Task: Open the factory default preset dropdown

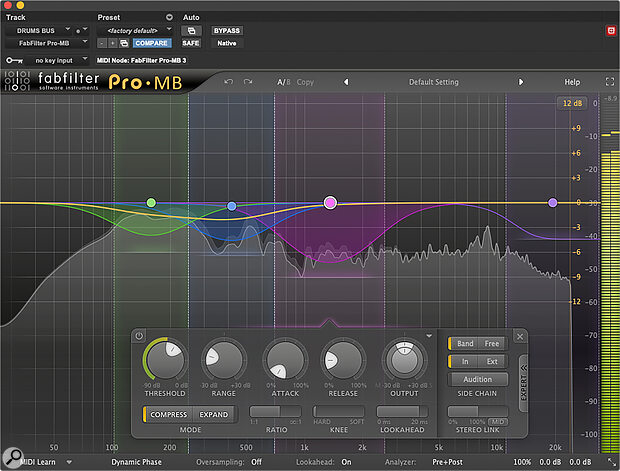Action: tap(135, 30)
